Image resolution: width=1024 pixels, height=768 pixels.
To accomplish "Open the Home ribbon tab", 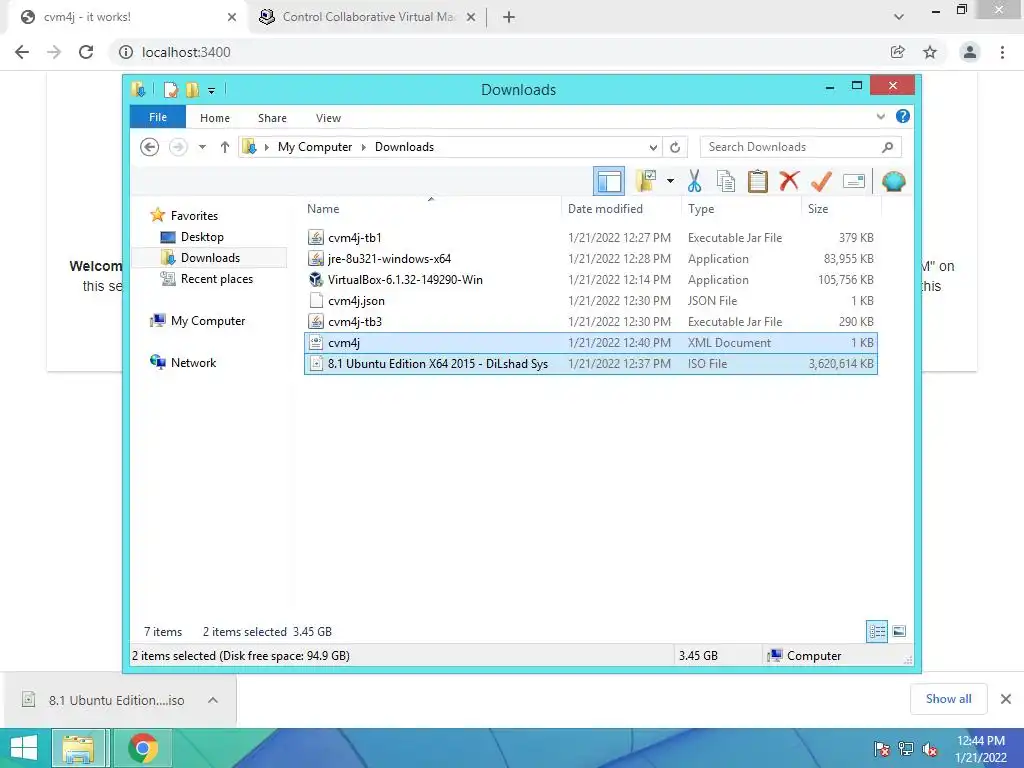I will click(x=215, y=118).
